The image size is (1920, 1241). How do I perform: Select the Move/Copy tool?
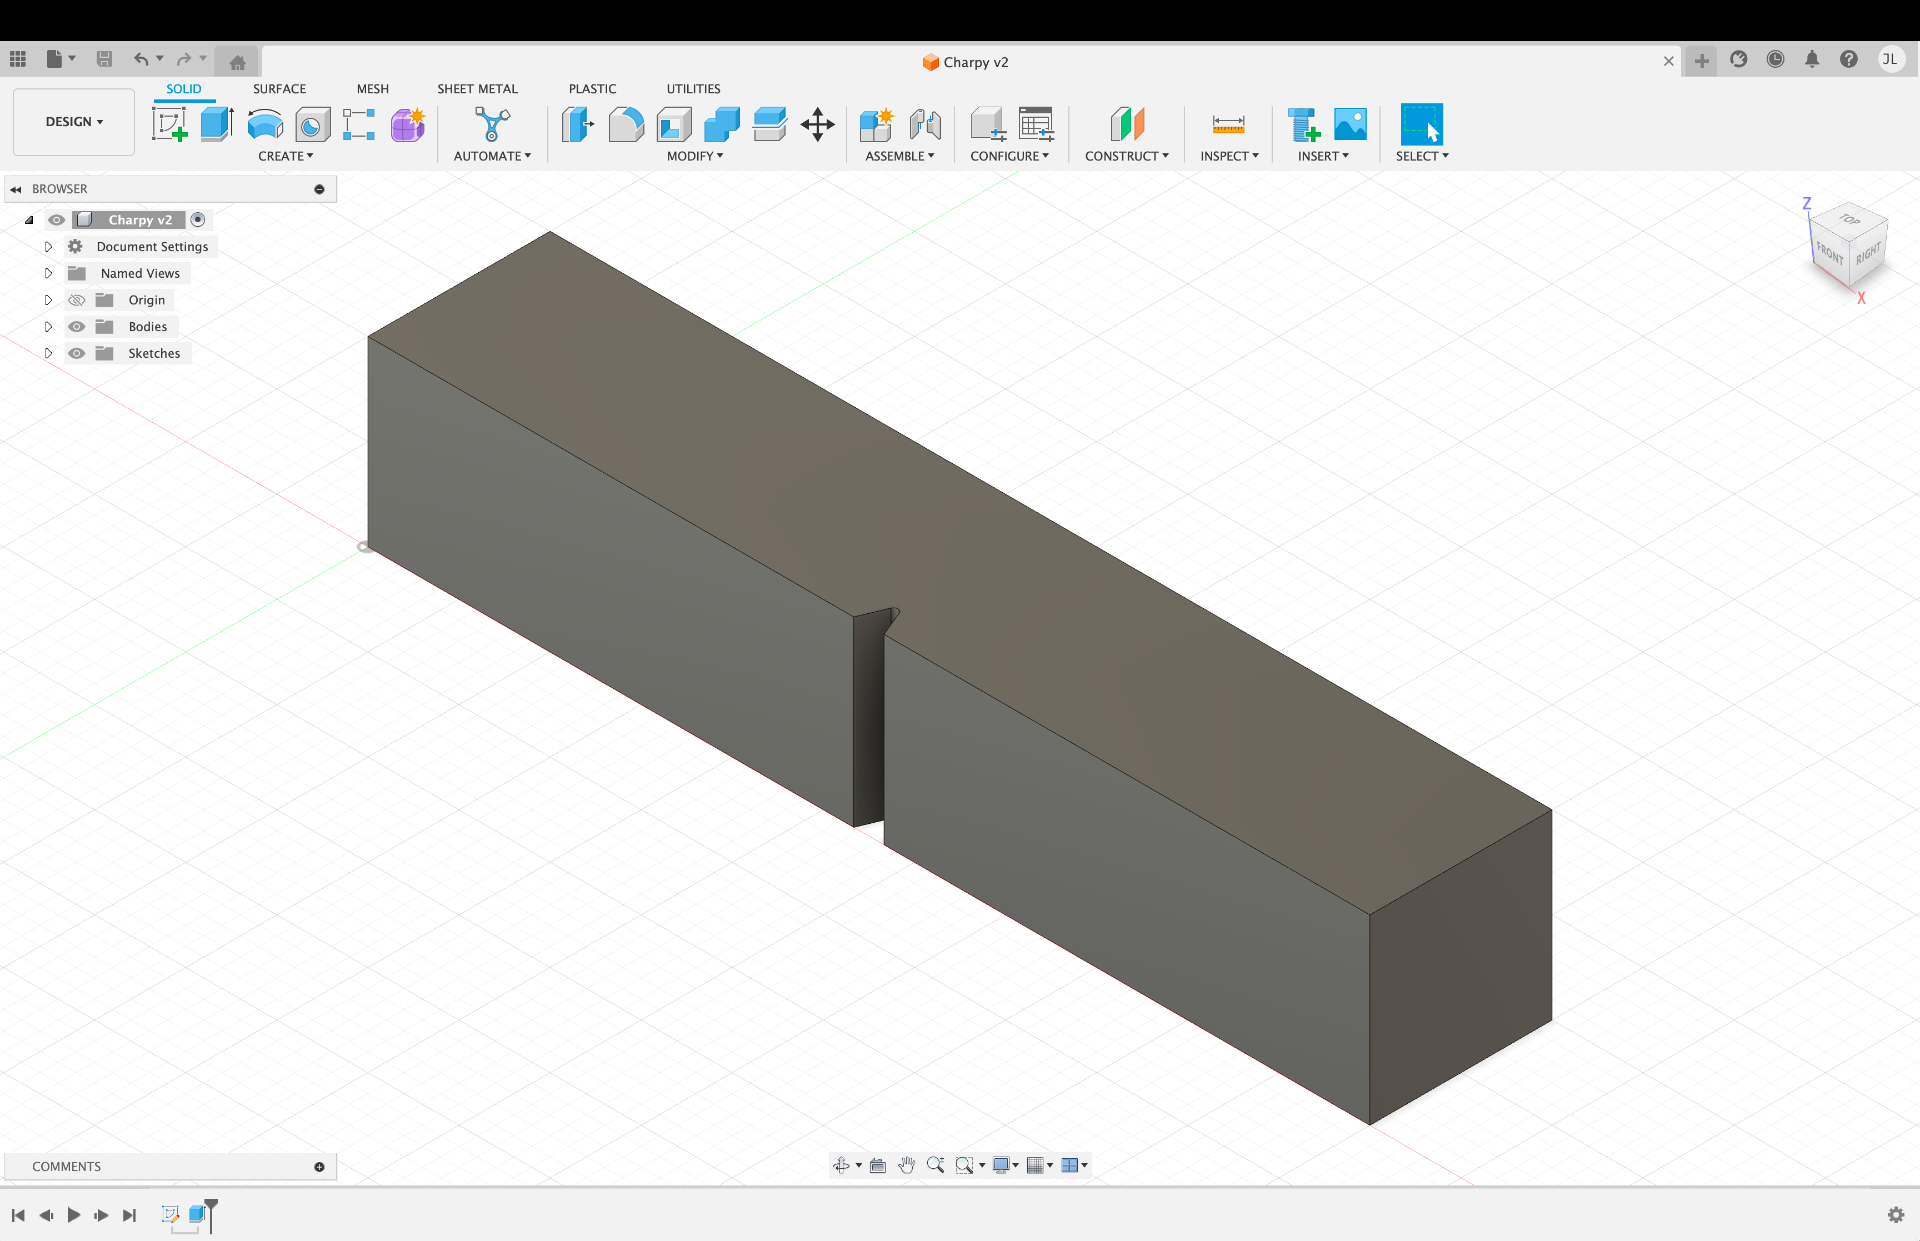click(818, 125)
